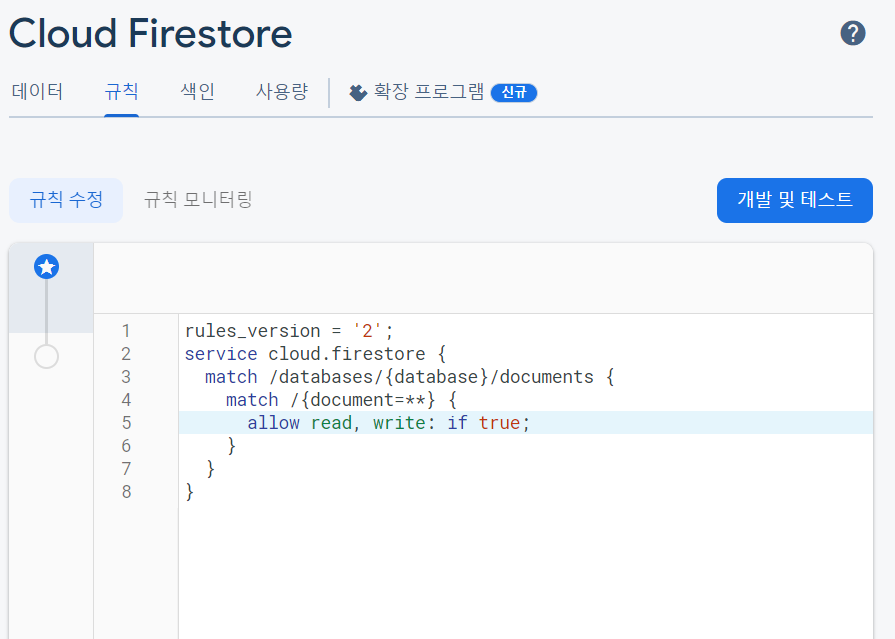Go to the 사용량 tab

[282, 91]
